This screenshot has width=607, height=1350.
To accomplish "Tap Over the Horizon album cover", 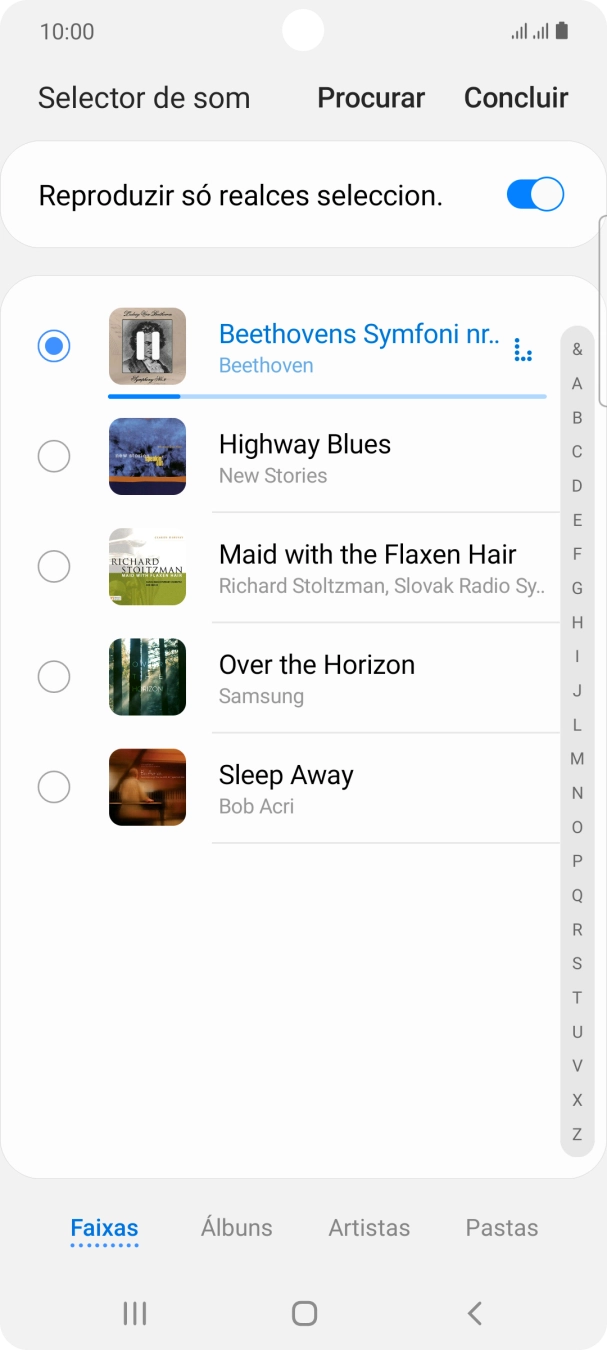I will 147,677.
